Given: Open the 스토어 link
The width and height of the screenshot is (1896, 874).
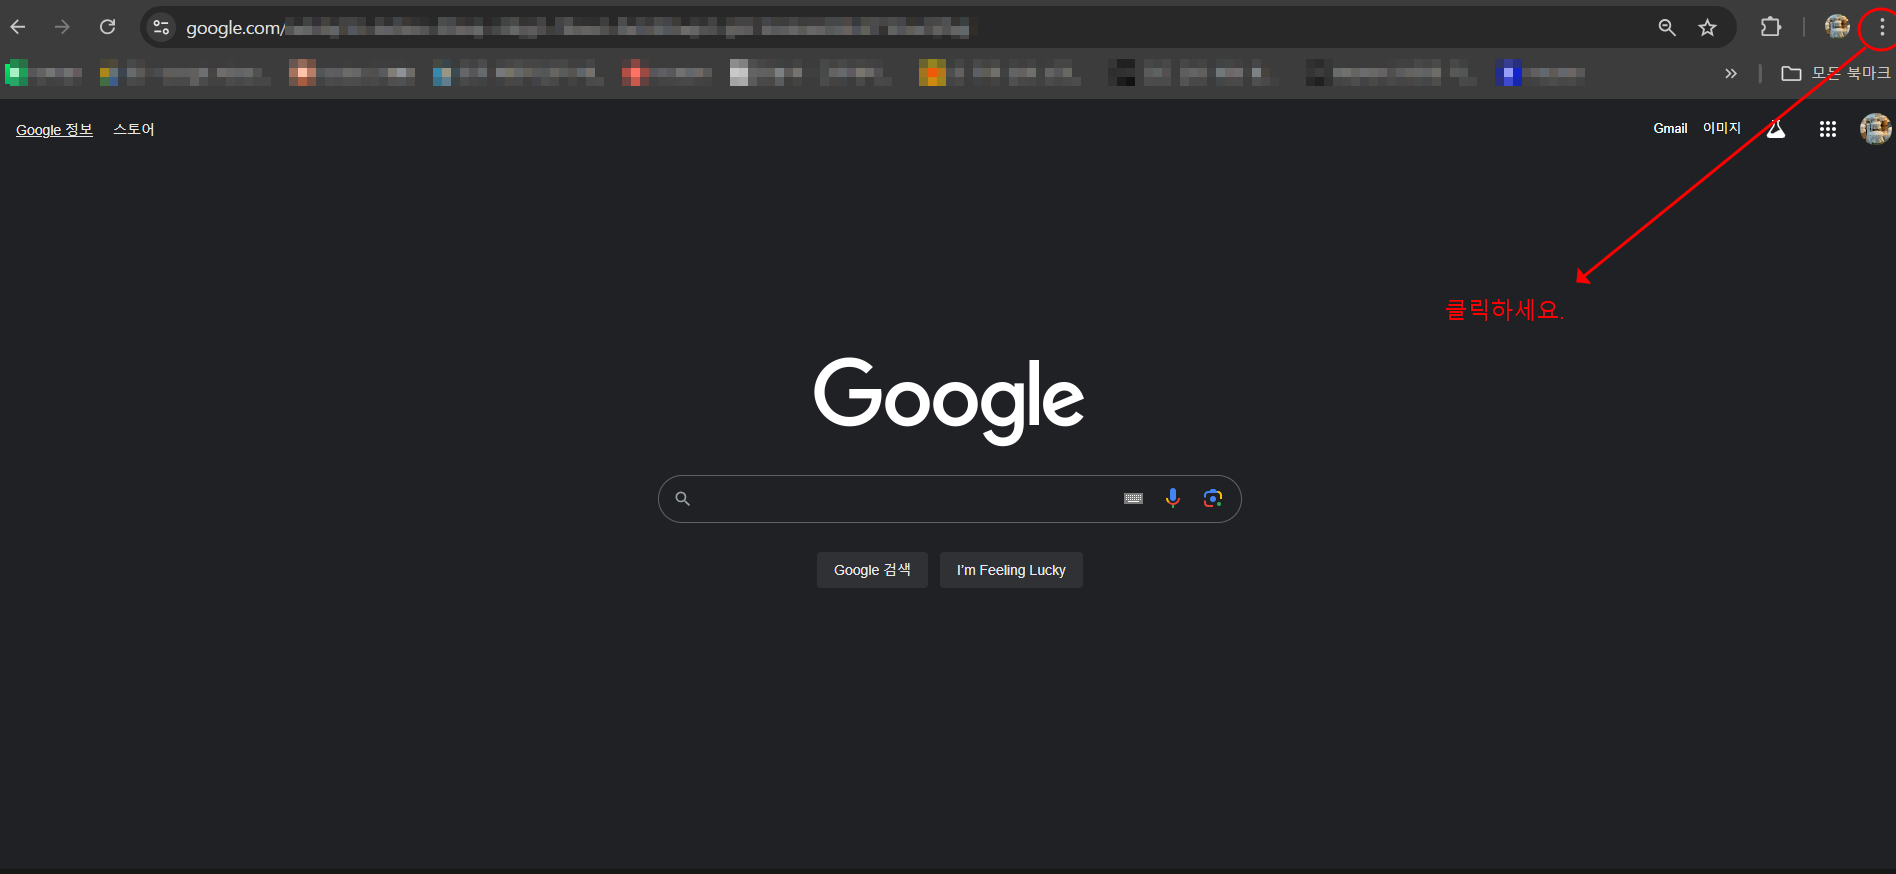Looking at the screenshot, I should click(x=134, y=130).
